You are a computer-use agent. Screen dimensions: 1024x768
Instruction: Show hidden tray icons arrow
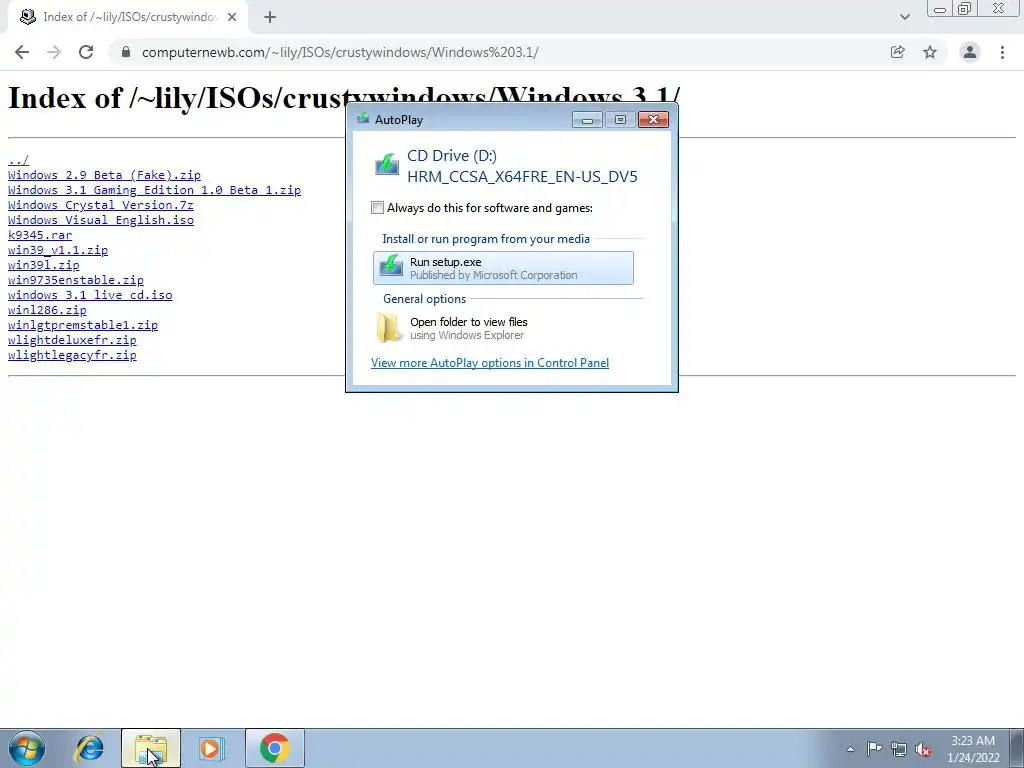pyautogui.click(x=850, y=749)
